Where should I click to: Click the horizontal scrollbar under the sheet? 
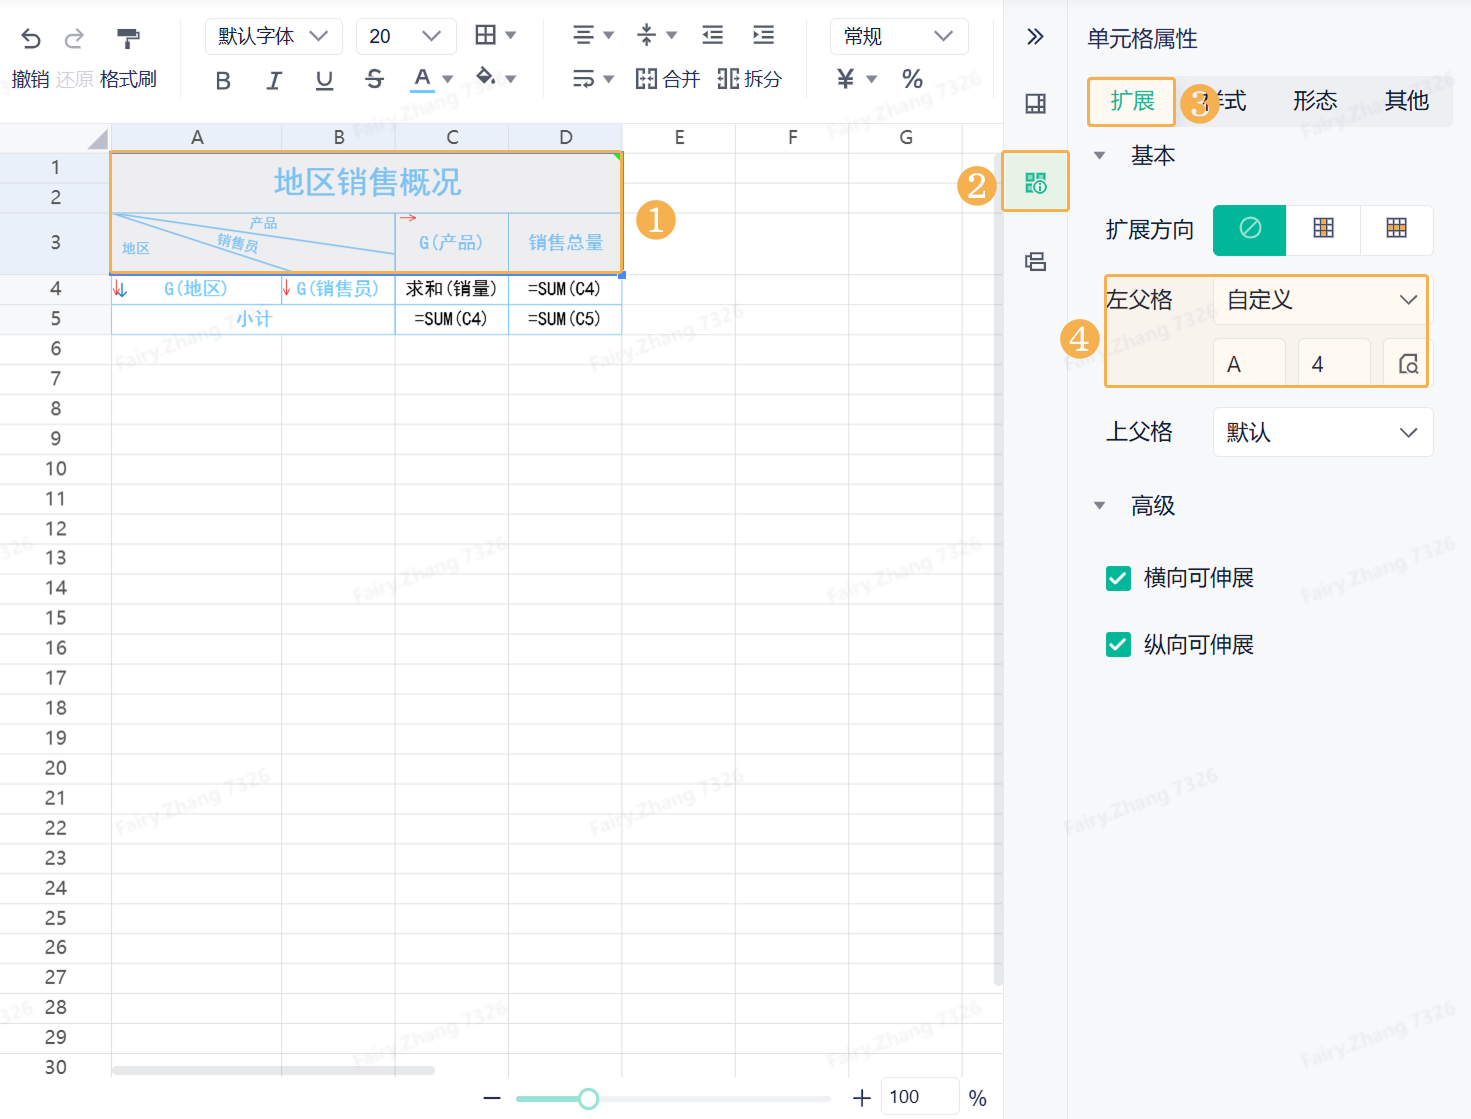point(273,1071)
